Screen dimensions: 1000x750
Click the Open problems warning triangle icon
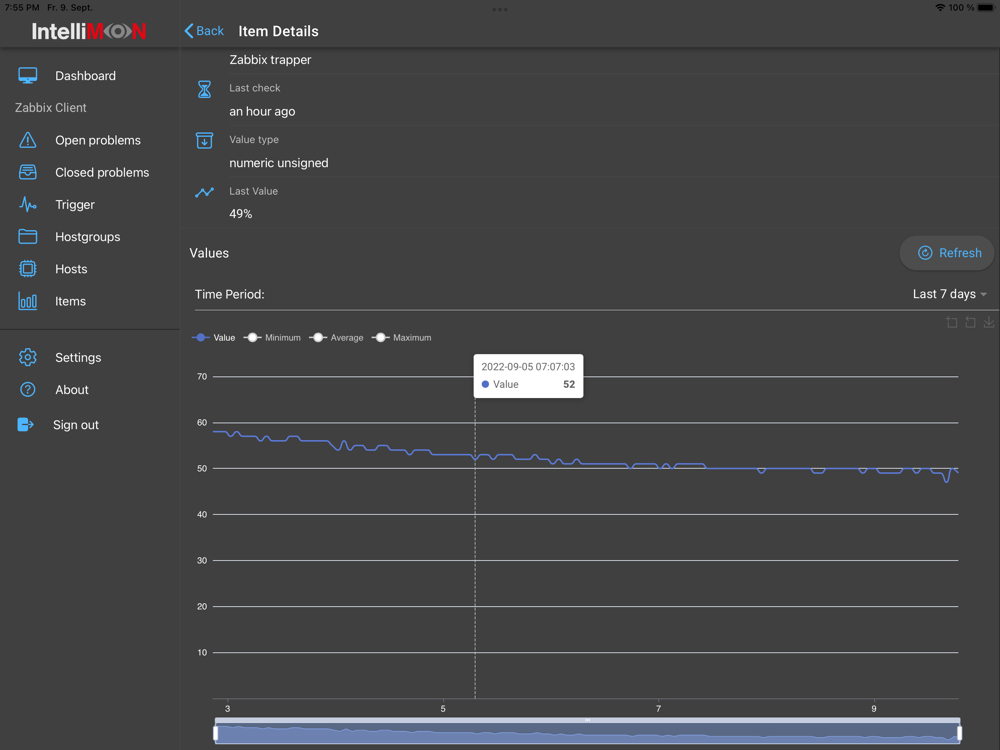27,140
